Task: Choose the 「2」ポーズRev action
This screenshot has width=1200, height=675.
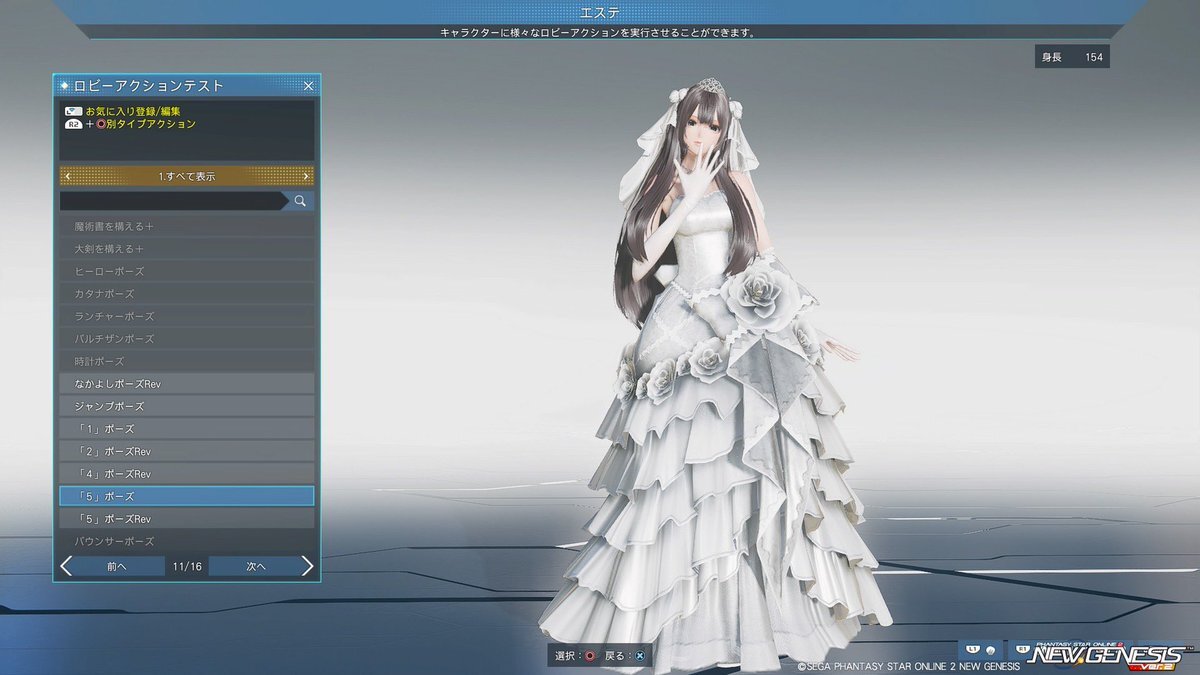Action: (187, 451)
